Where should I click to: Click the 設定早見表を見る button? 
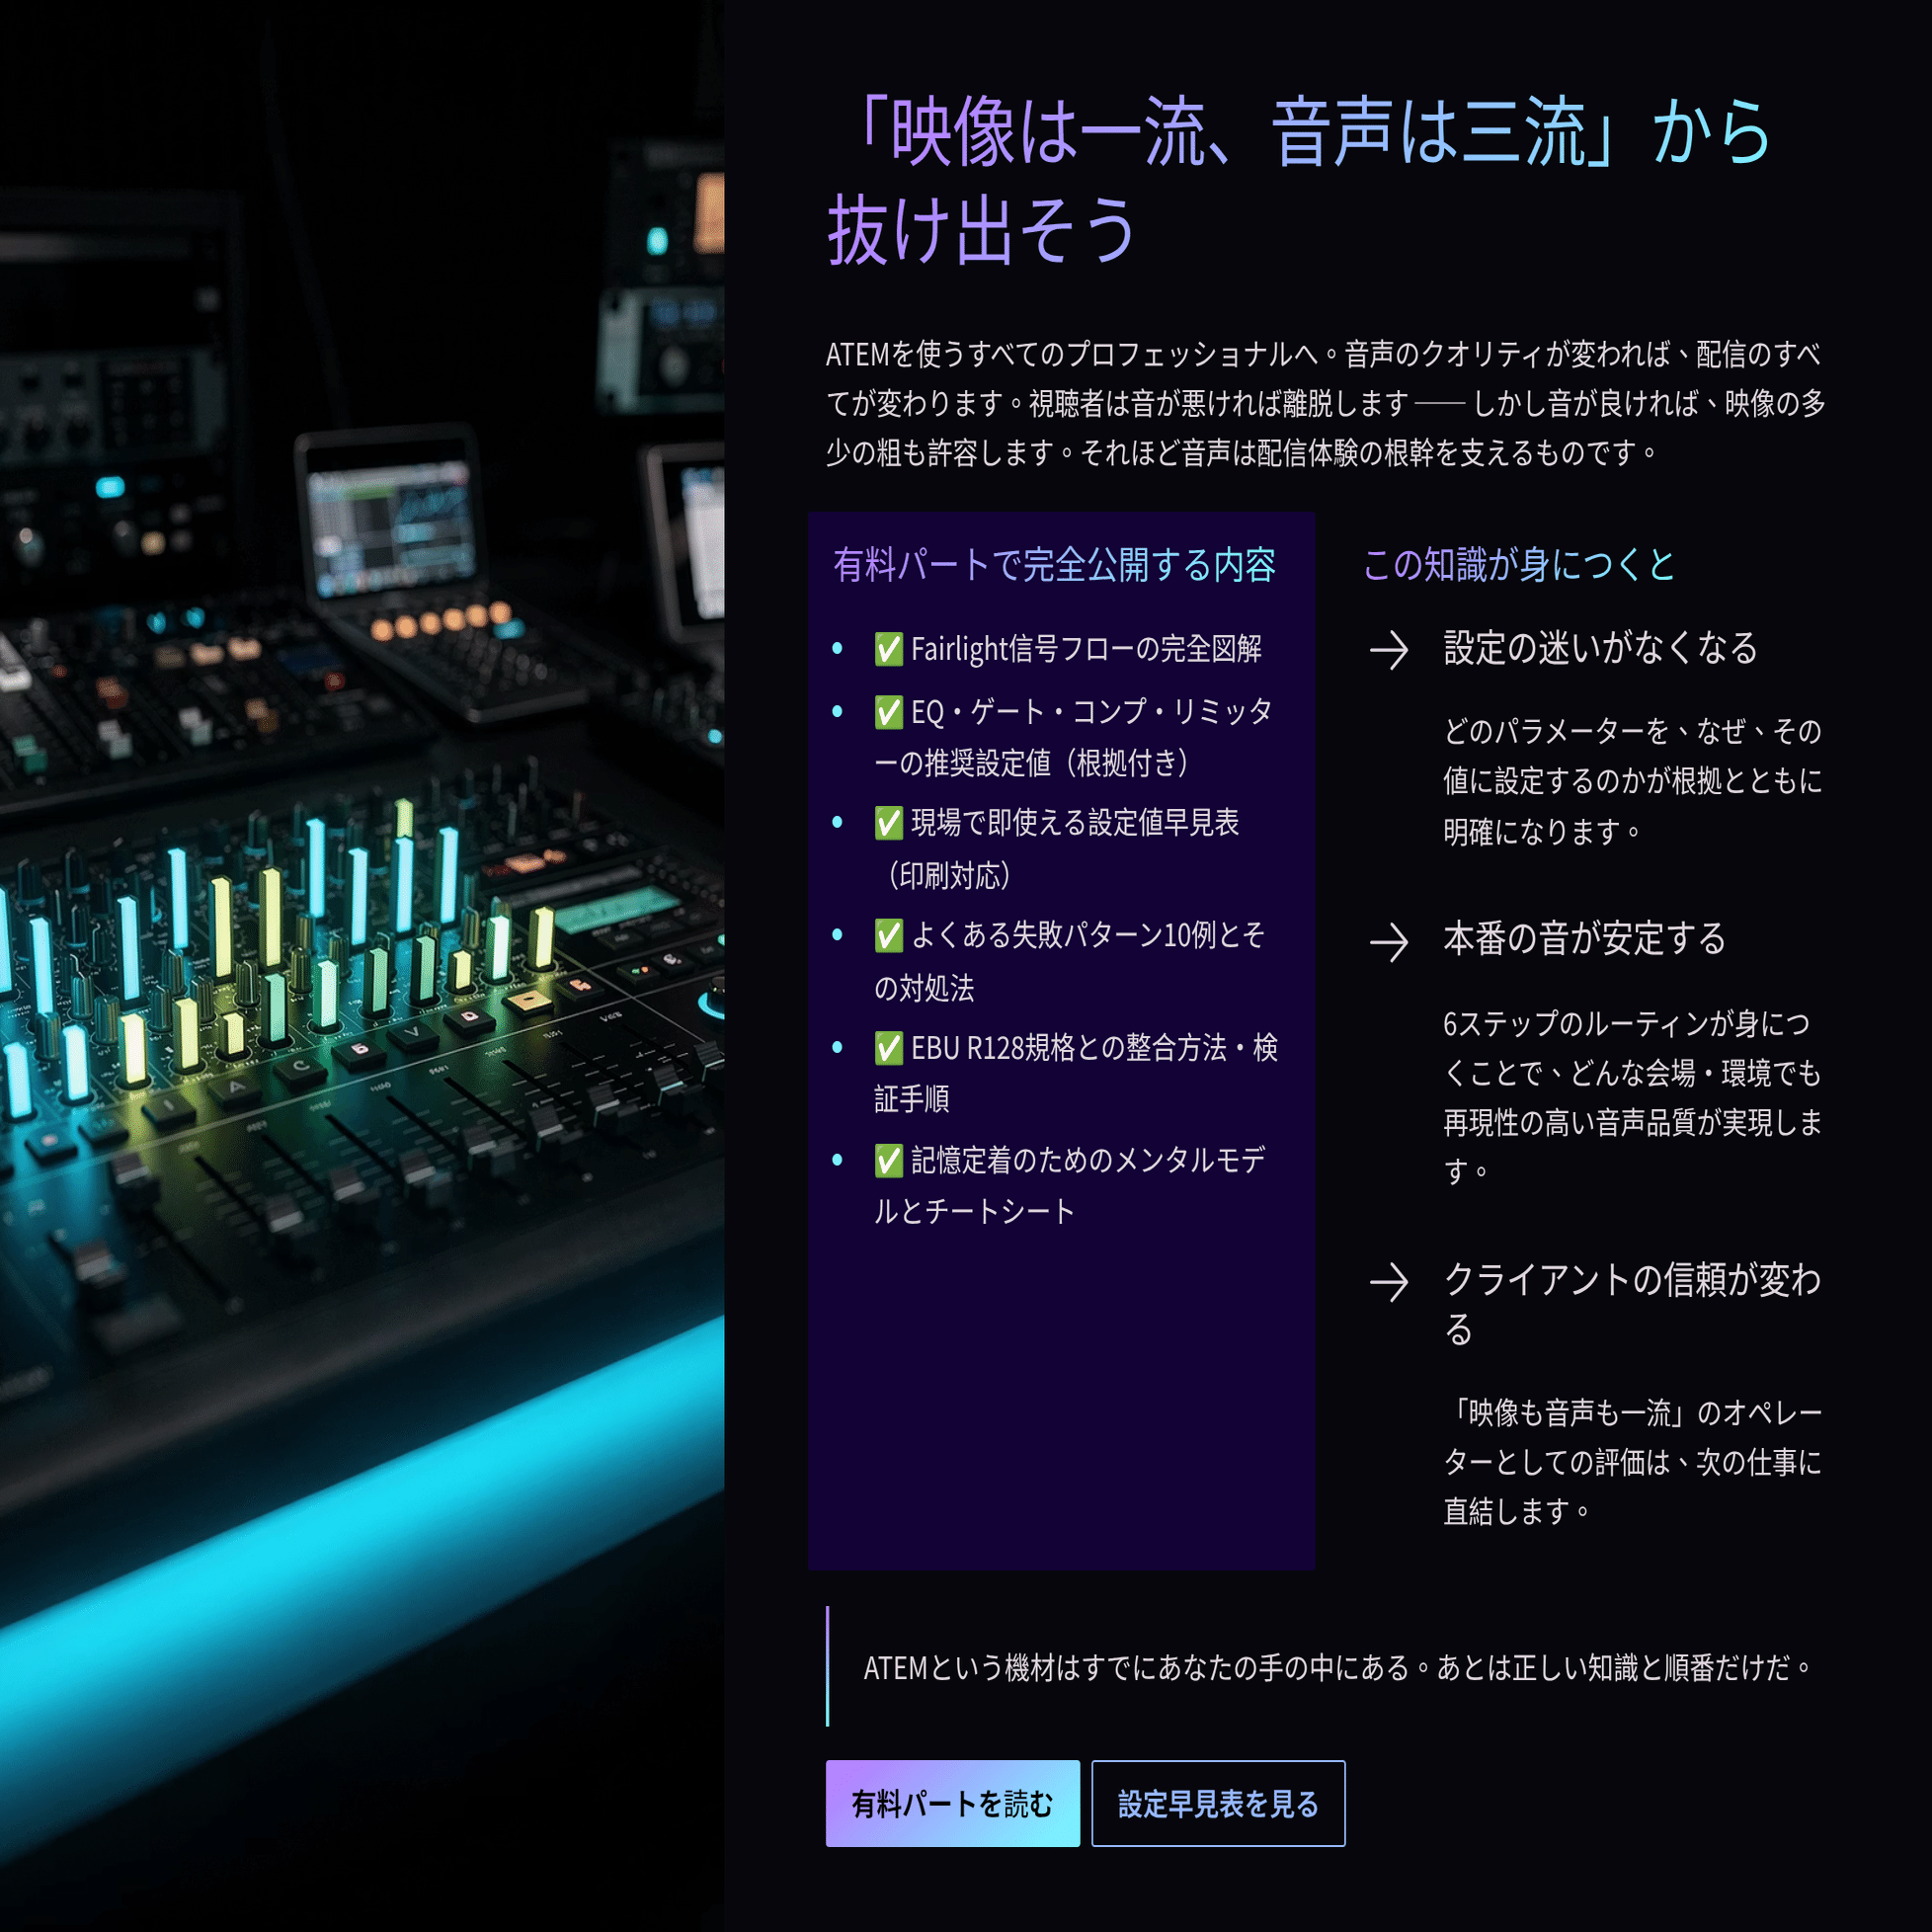tap(1218, 1803)
